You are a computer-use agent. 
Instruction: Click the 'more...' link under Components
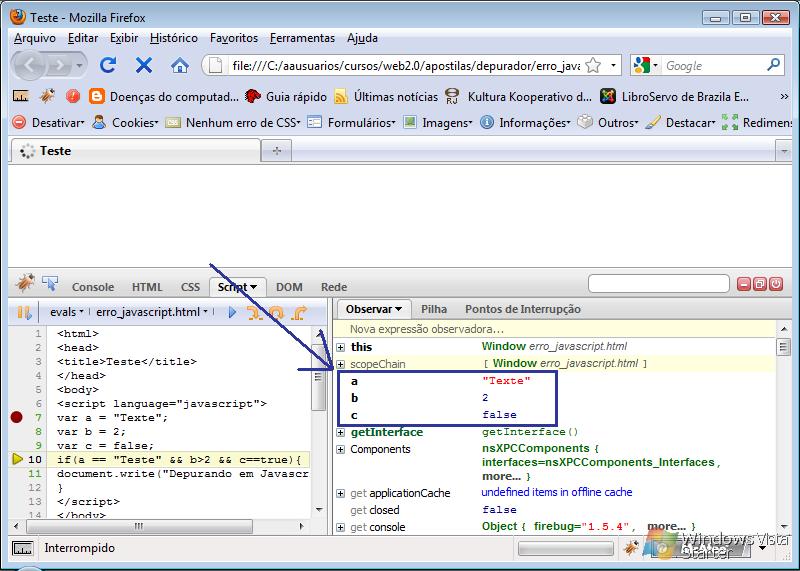click(x=502, y=477)
